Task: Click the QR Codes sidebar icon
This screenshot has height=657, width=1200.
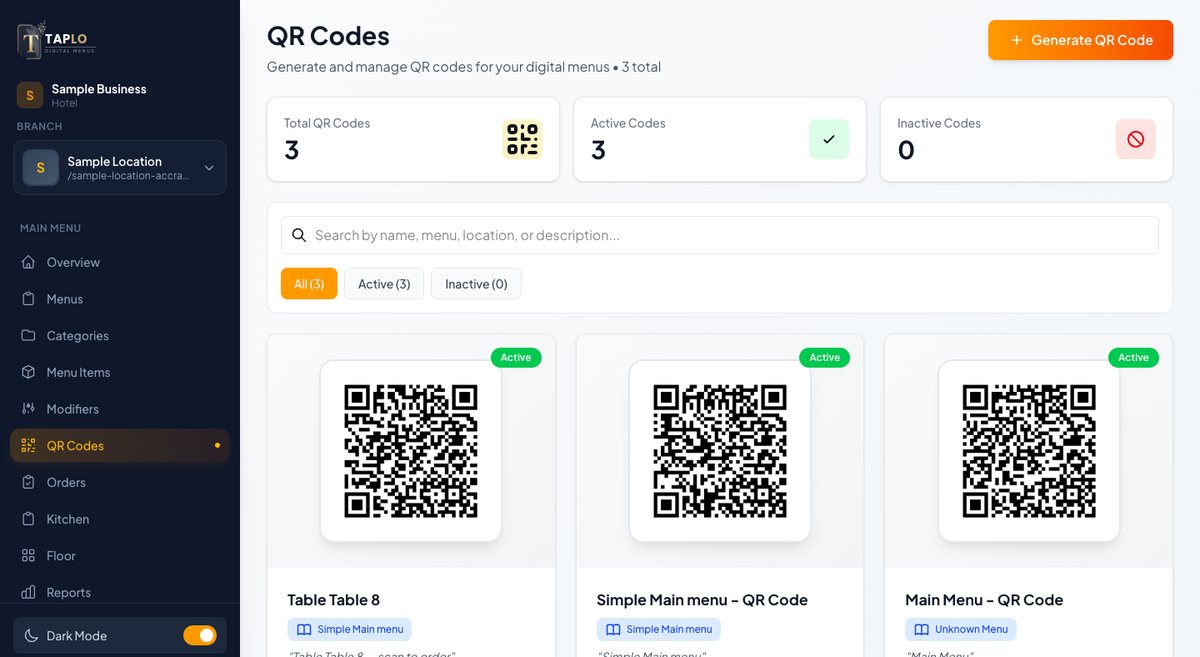Action: (x=28, y=446)
